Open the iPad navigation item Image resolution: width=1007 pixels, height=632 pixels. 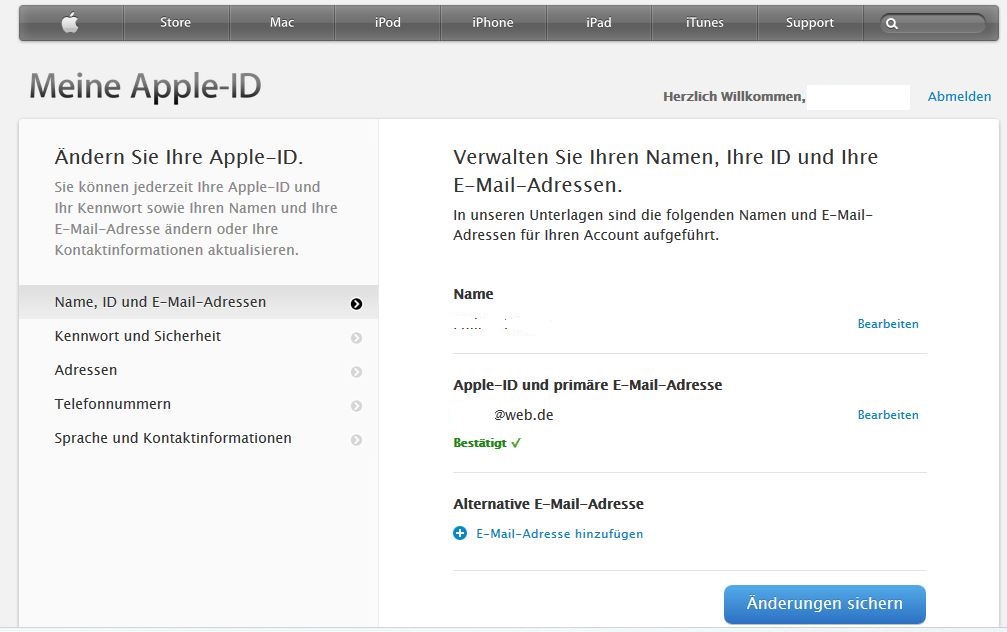(x=599, y=23)
